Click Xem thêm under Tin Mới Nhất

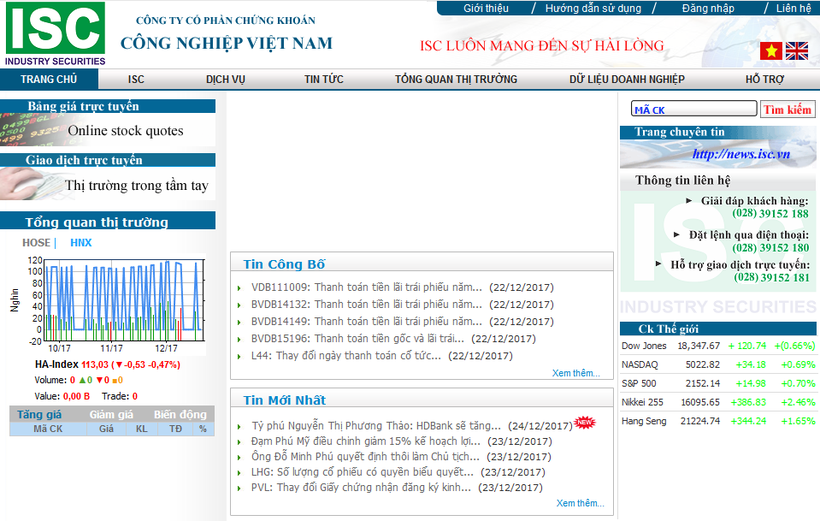point(580,503)
